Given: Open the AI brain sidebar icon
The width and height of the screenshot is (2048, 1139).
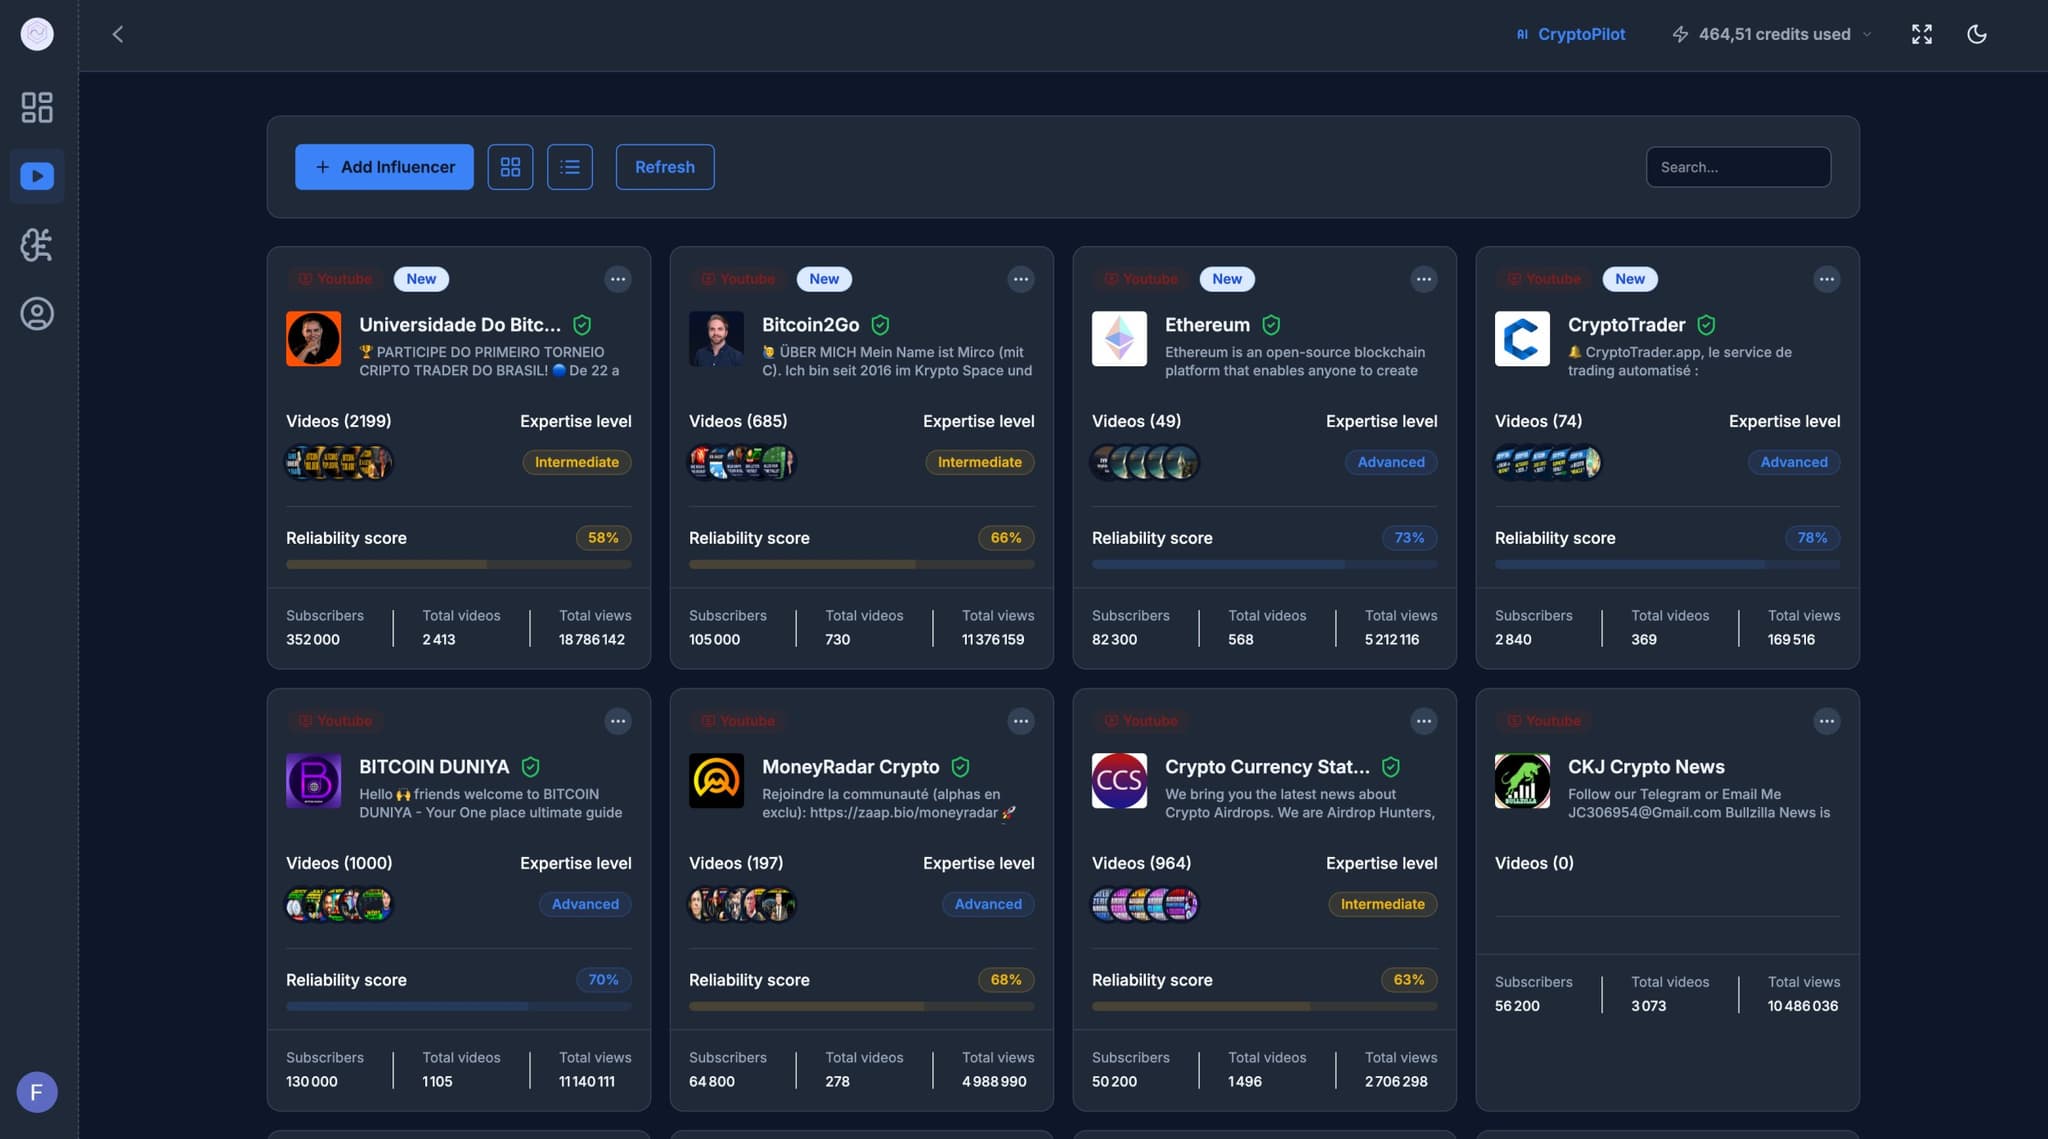Looking at the screenshot, I should pos(37,245).
